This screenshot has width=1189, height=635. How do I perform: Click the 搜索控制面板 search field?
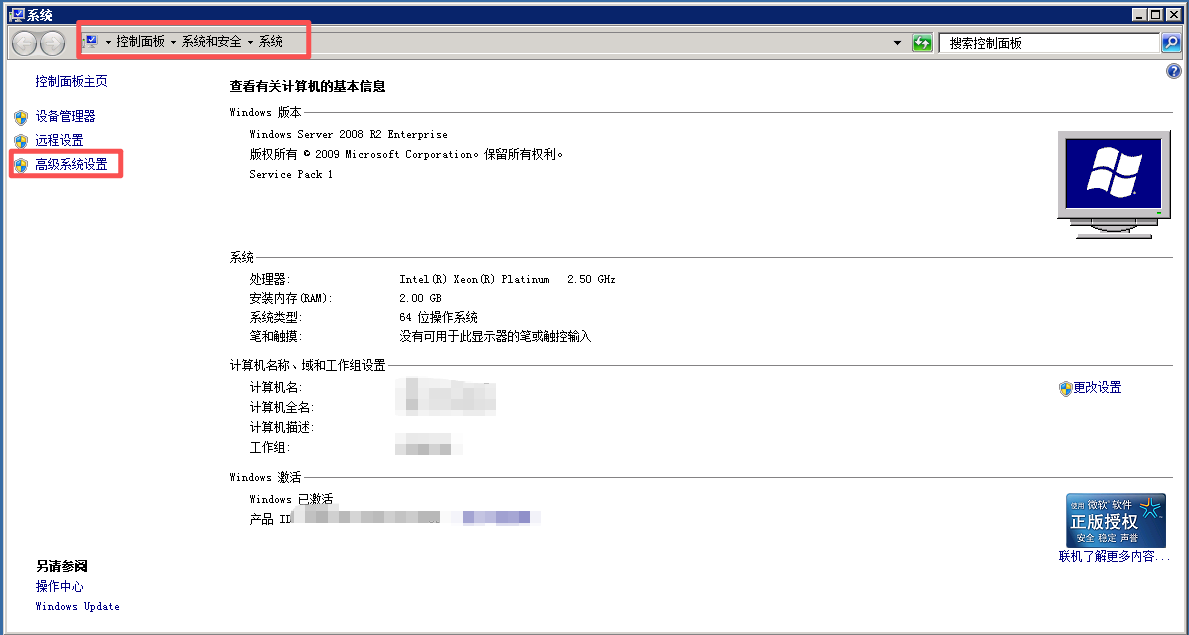(1049, 43)
